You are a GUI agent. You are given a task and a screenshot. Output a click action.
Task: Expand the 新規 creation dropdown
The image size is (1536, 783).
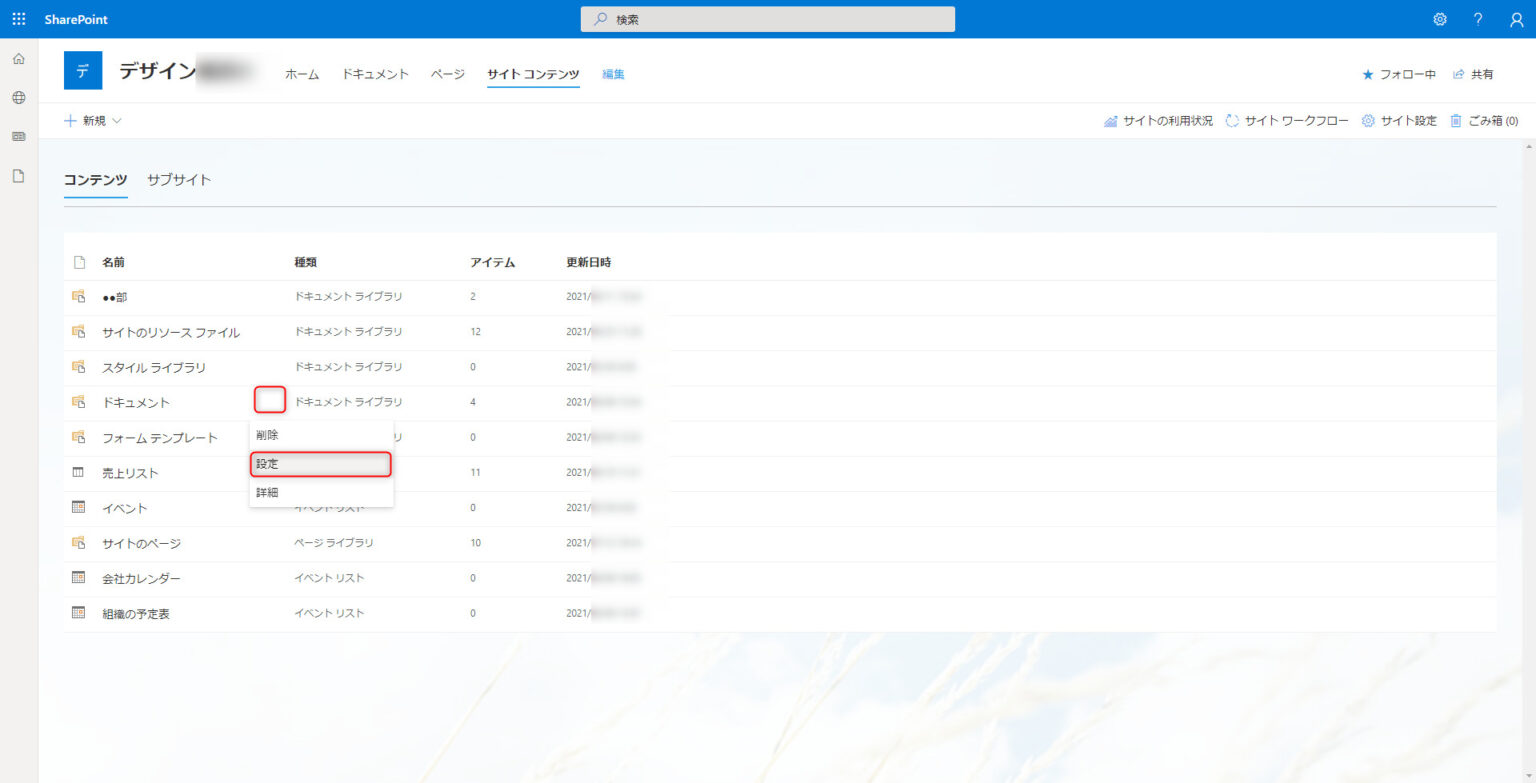pos(93,120)
